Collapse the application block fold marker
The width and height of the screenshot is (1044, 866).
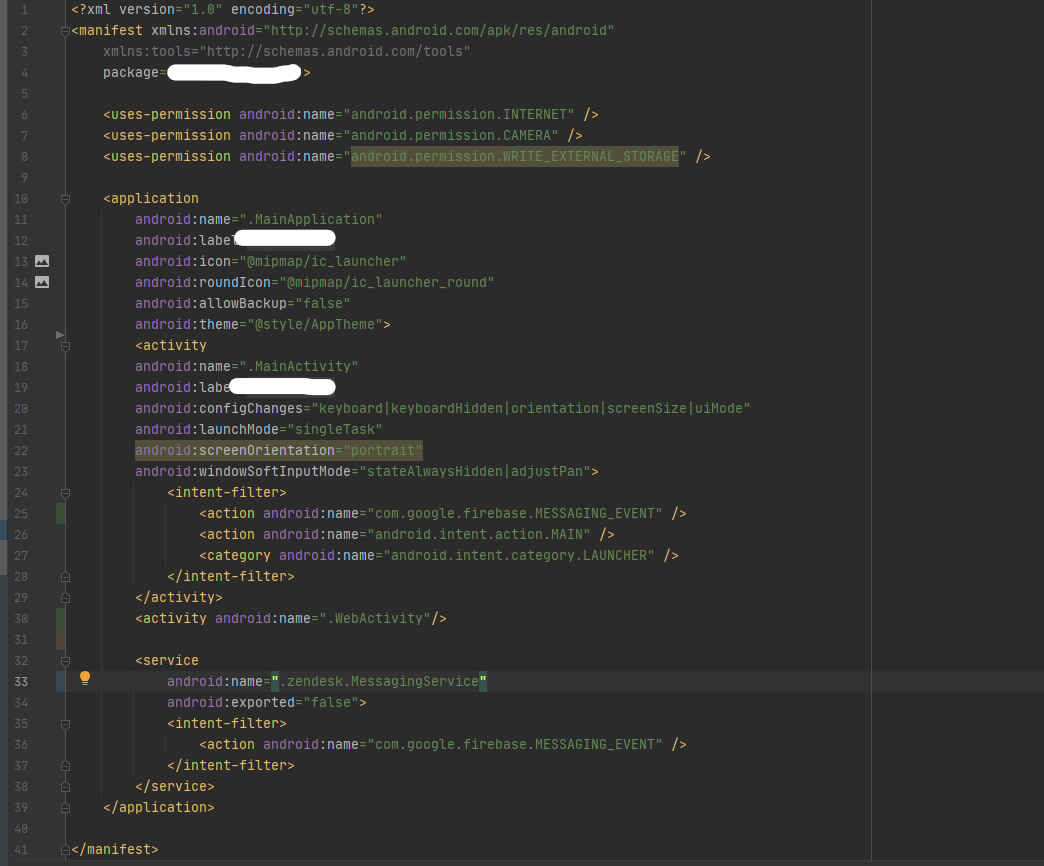tap(65, 199)
